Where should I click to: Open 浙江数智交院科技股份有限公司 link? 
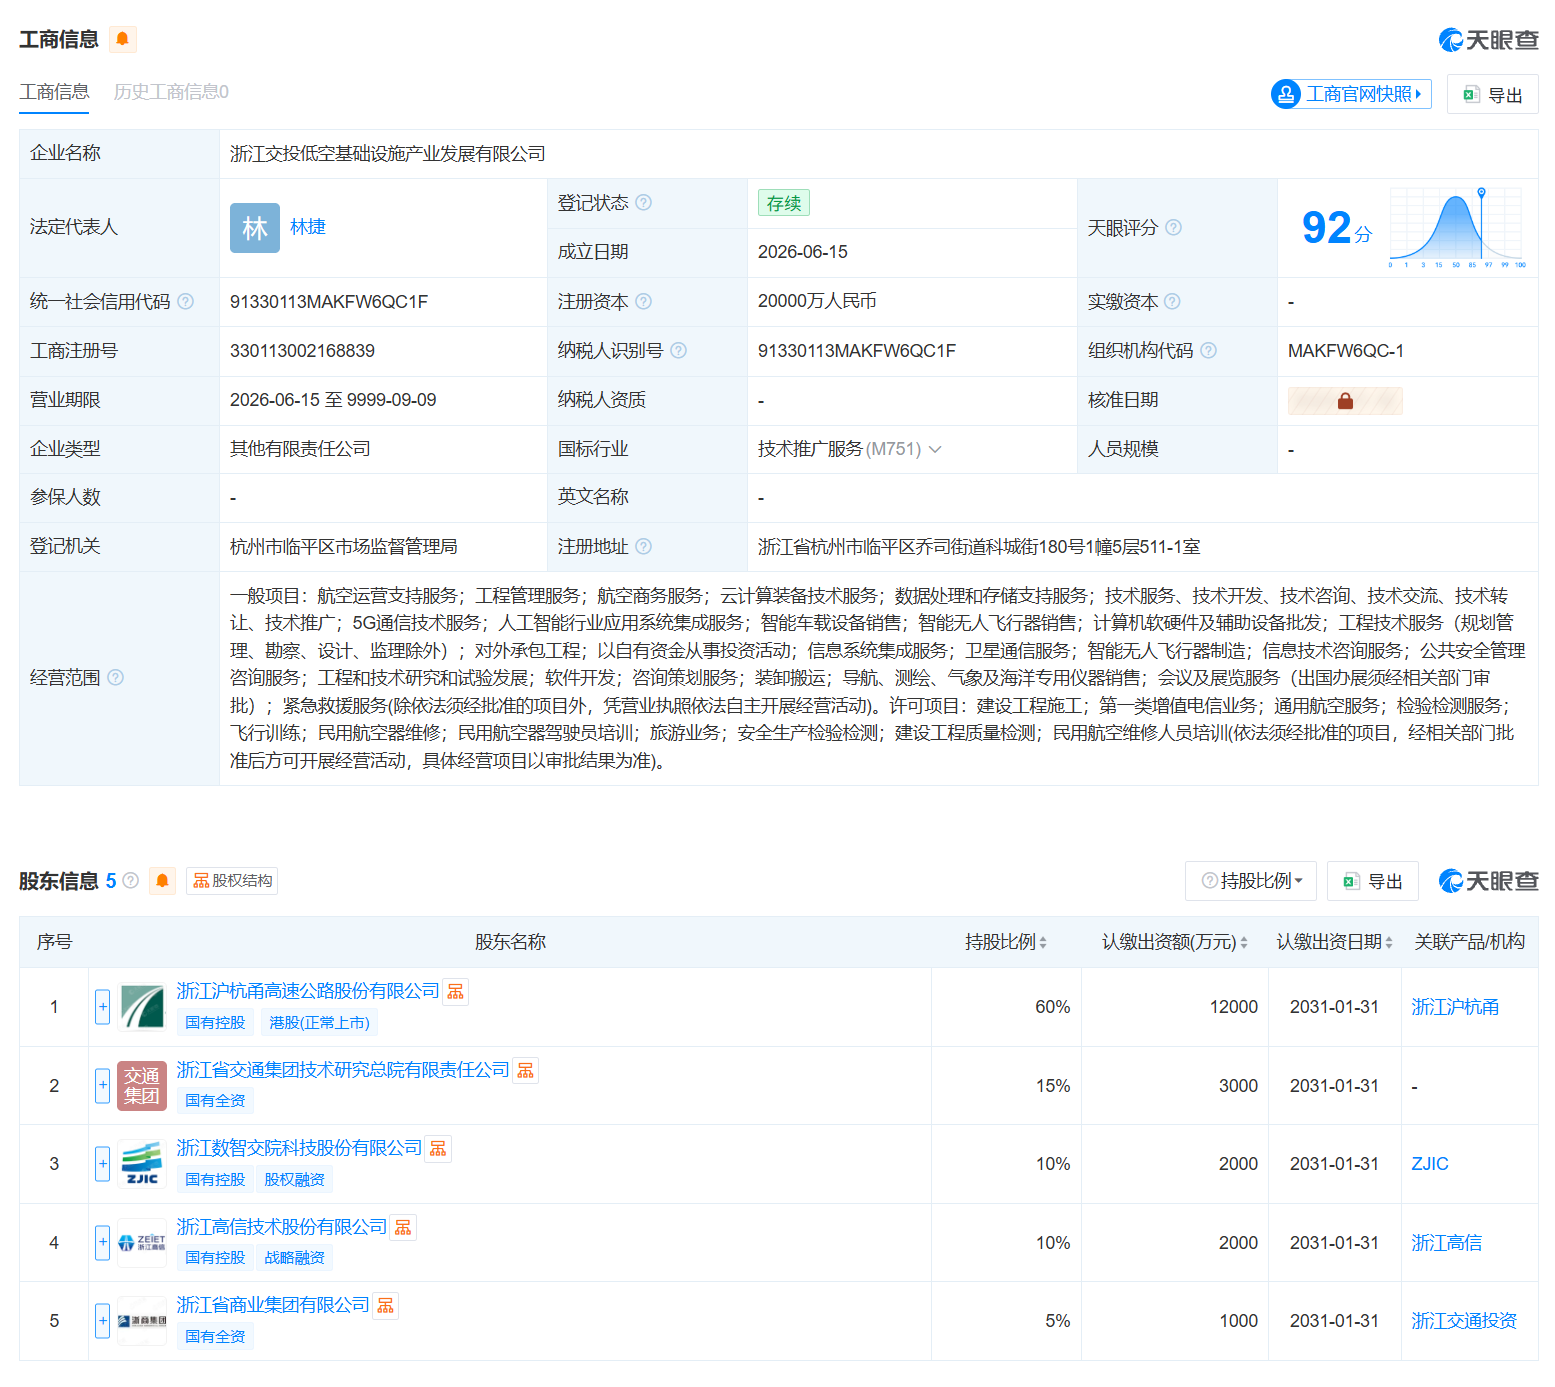(300, 1148)
